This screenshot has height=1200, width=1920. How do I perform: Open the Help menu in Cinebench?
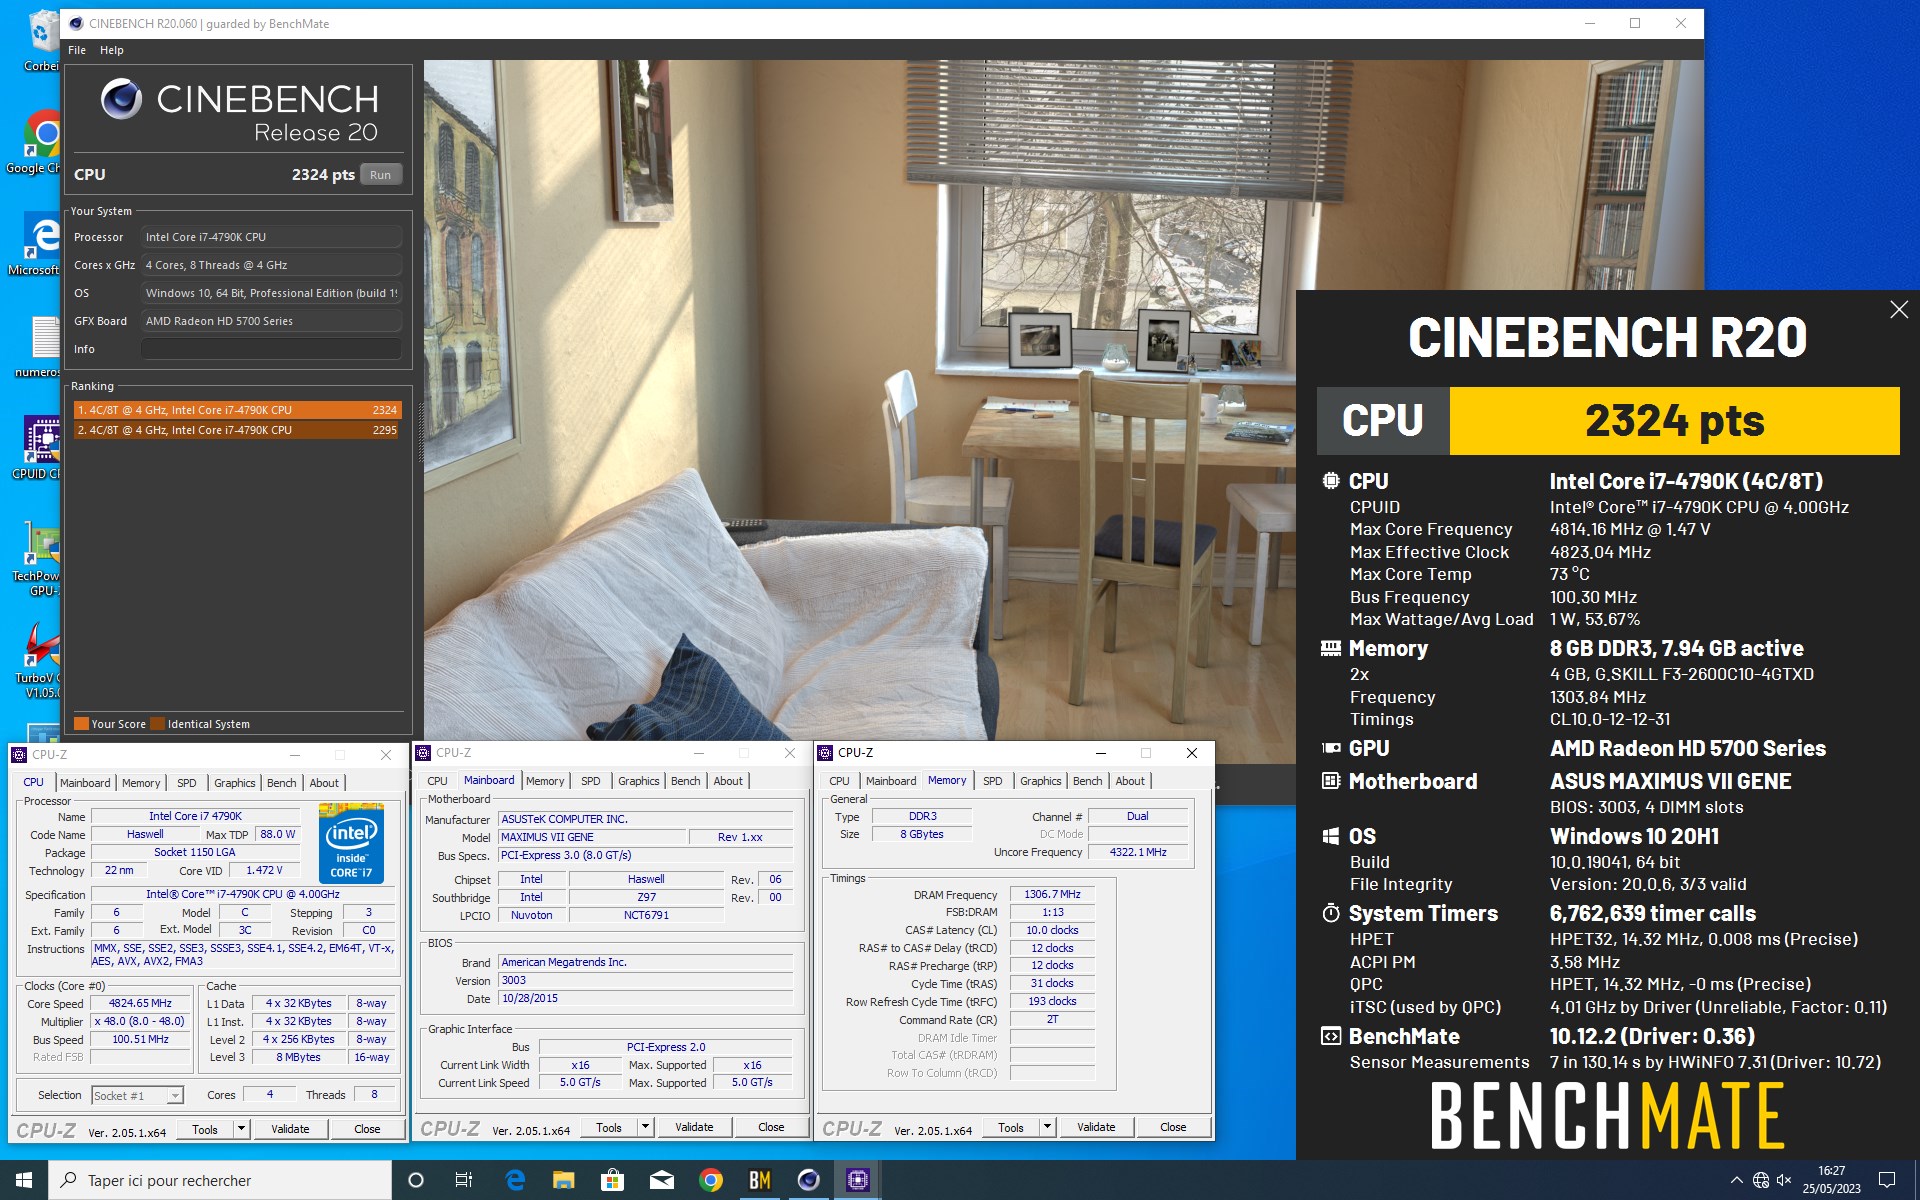point(112,50)
